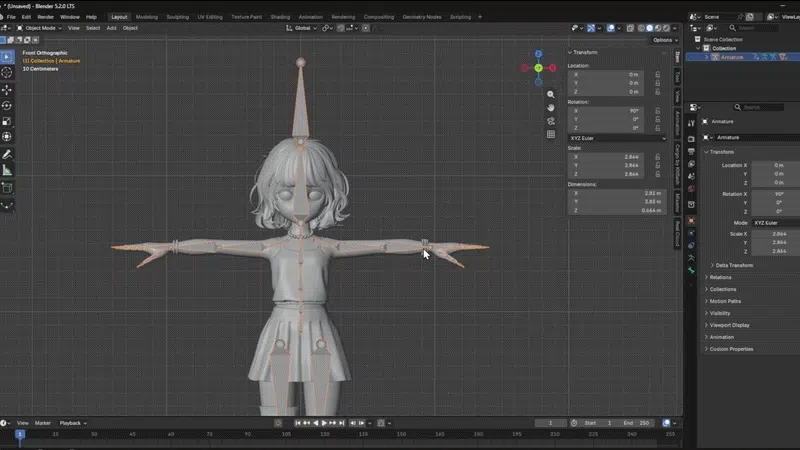Open the Render properties tab icon
The width and height of the screenshot is (800, 450).
coord(691,139)
